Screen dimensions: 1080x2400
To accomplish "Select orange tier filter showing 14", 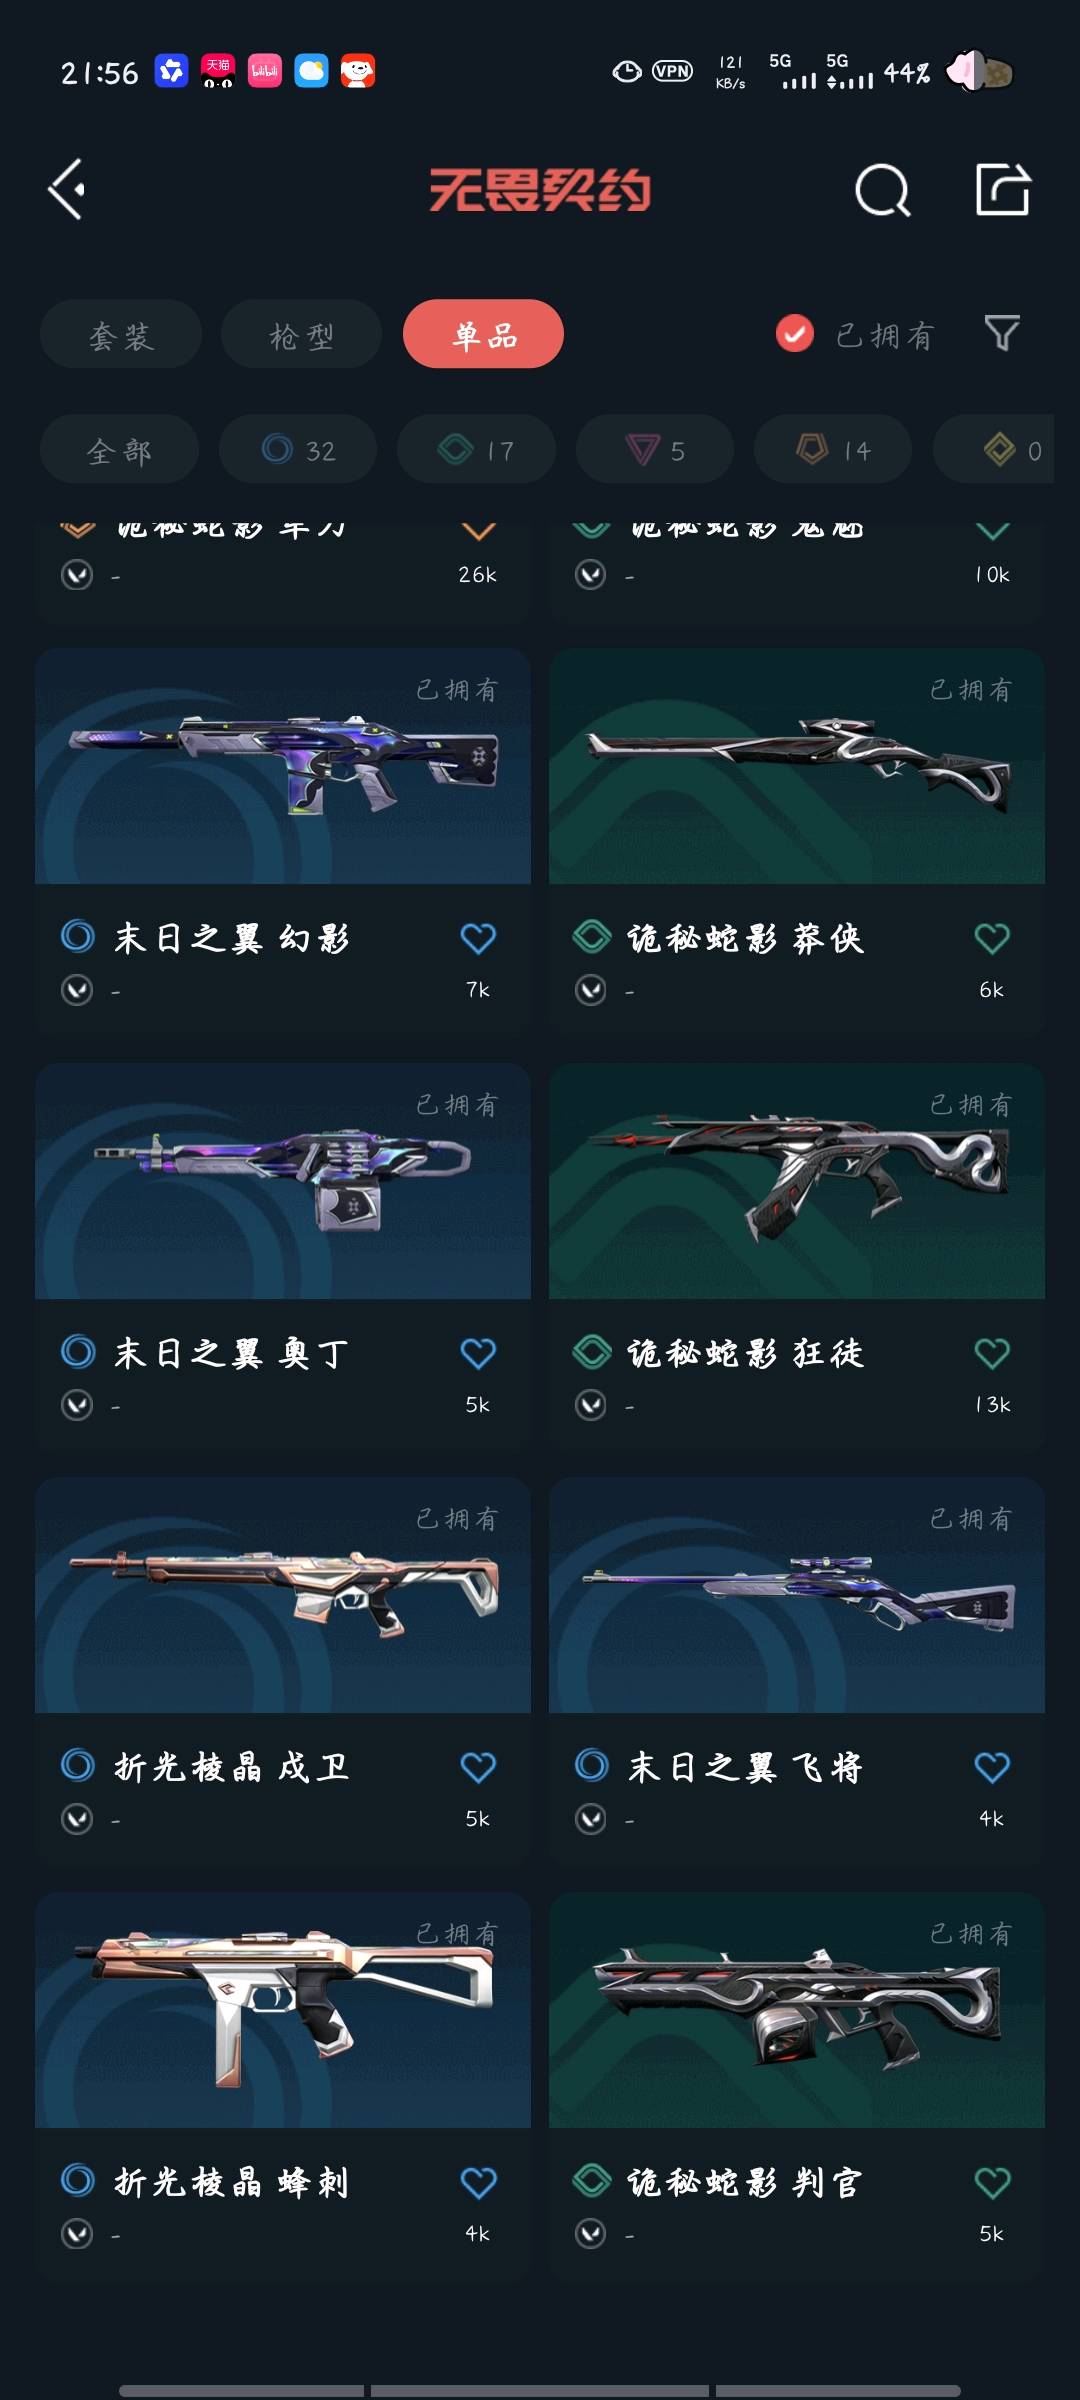I will coord(833,450).
